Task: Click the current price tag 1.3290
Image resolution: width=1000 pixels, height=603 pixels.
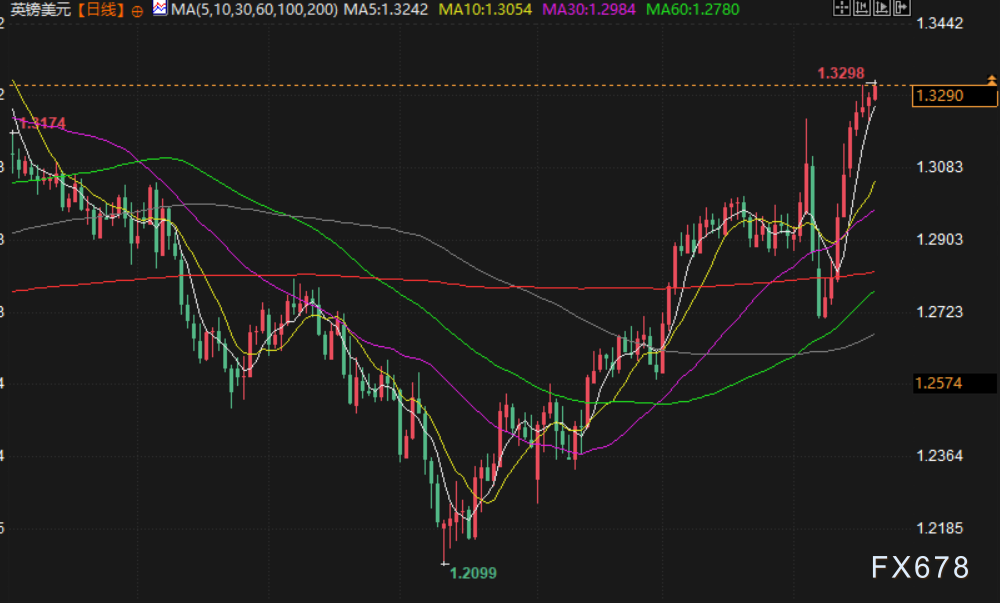Action: (x=938, y=96)
